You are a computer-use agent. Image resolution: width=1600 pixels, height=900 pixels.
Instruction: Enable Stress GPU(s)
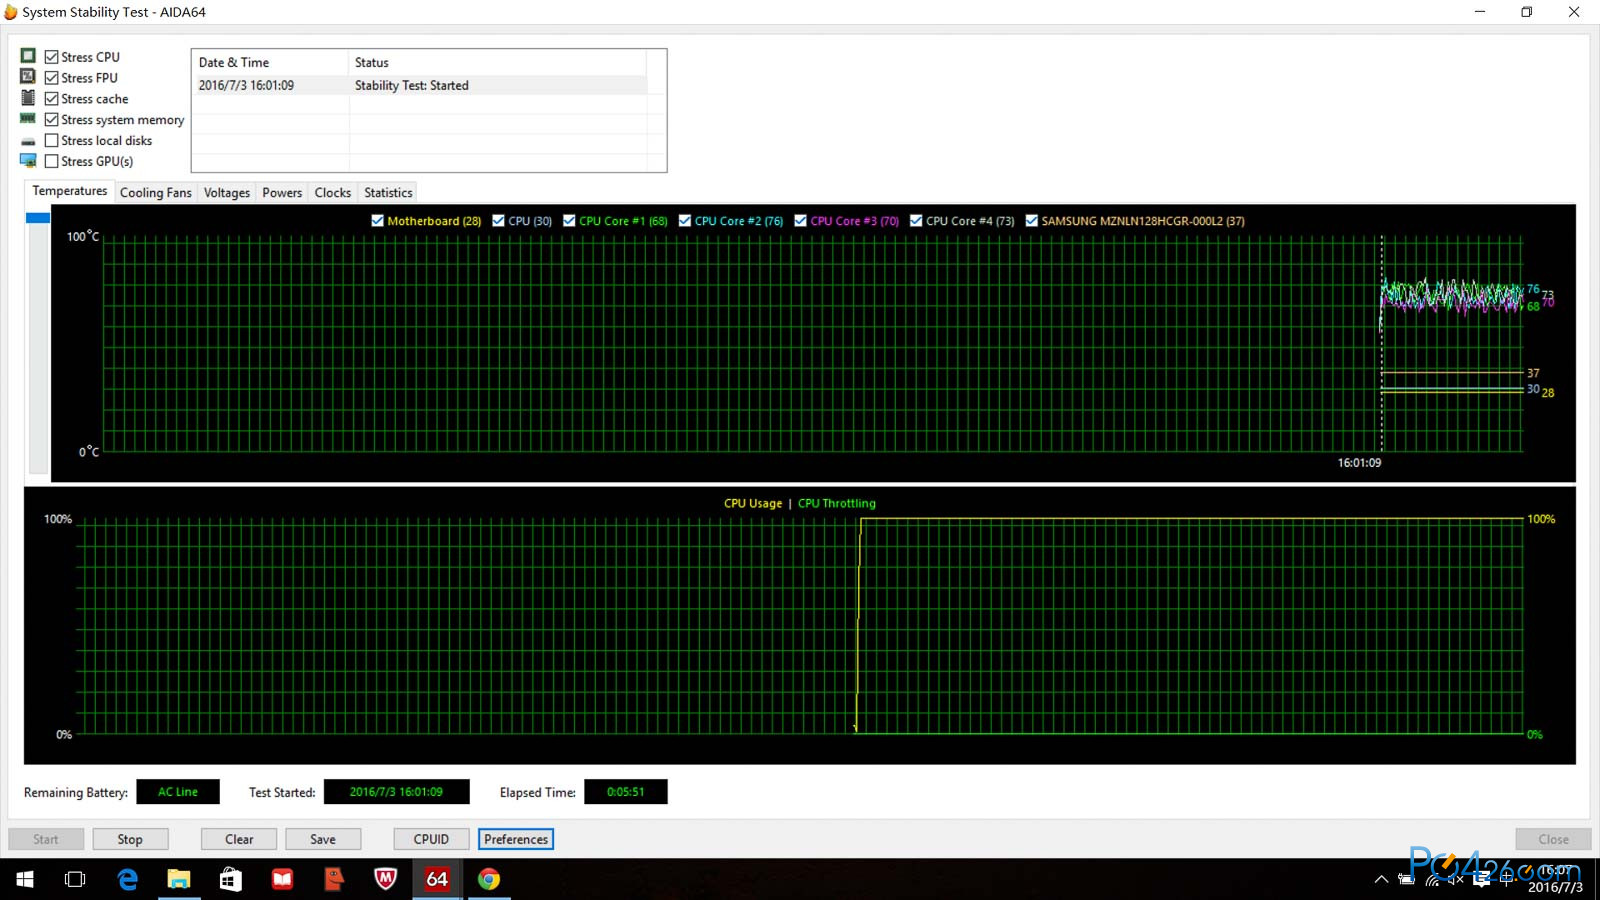pos(52,161)
